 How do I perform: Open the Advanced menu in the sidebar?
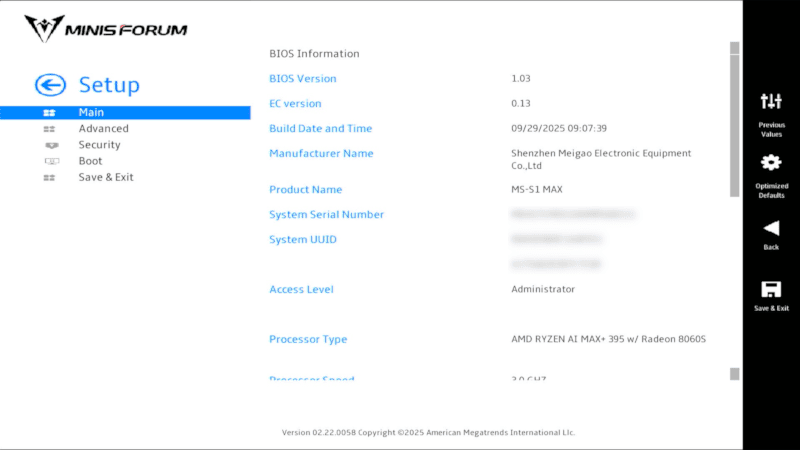click(103, 129)
